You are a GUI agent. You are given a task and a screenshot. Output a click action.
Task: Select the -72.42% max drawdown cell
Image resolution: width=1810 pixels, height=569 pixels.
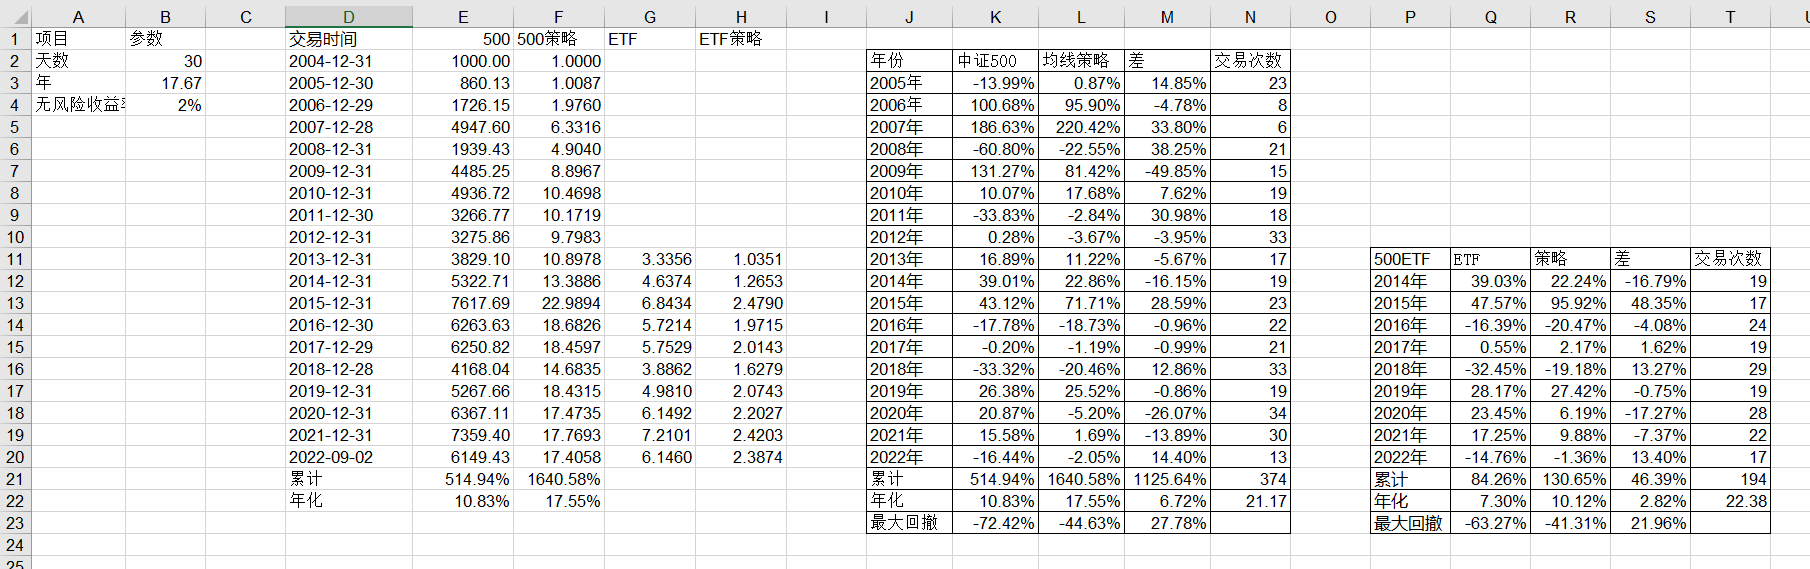(995, 523)
